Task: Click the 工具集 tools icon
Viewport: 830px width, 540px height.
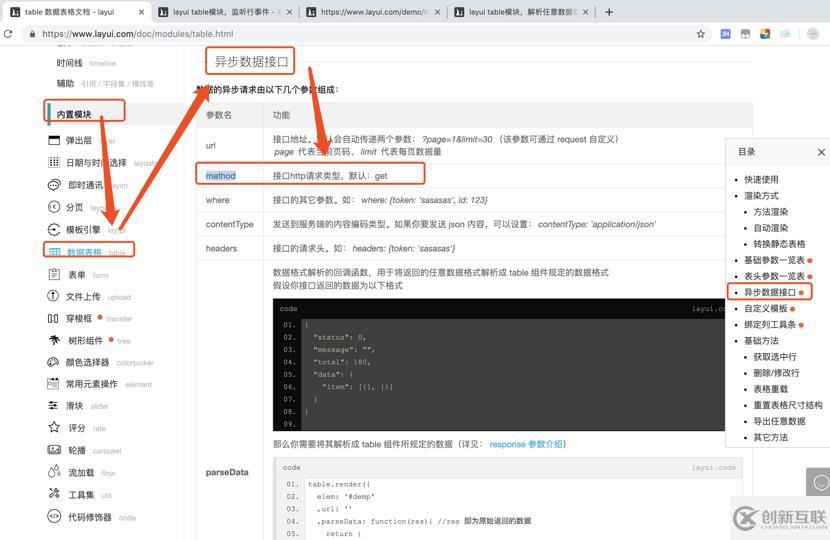Action: click(54, 494)
